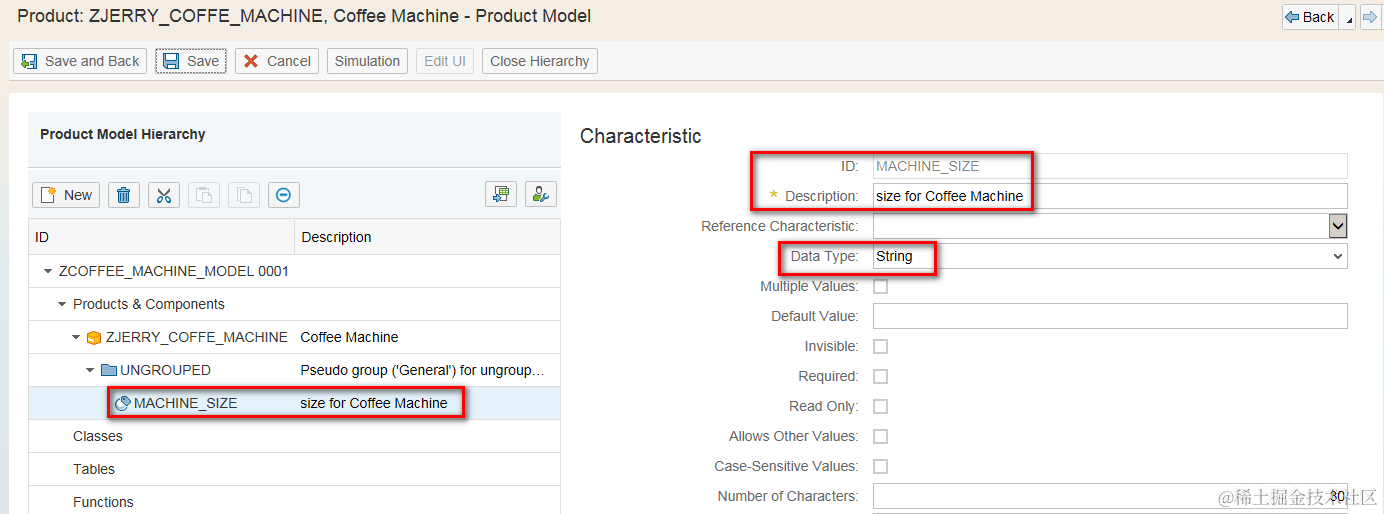Collapse the UNGROUPED folder node

pyautogui.click(x=91, y=371)
